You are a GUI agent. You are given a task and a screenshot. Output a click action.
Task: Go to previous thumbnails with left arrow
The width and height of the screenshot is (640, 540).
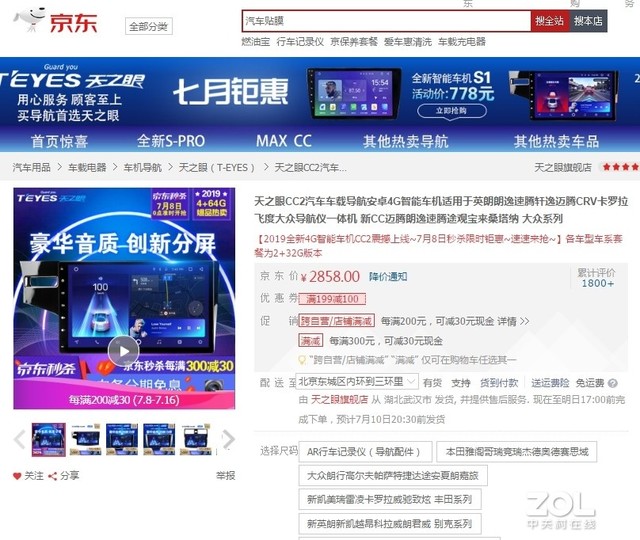[x=19, y=440]
